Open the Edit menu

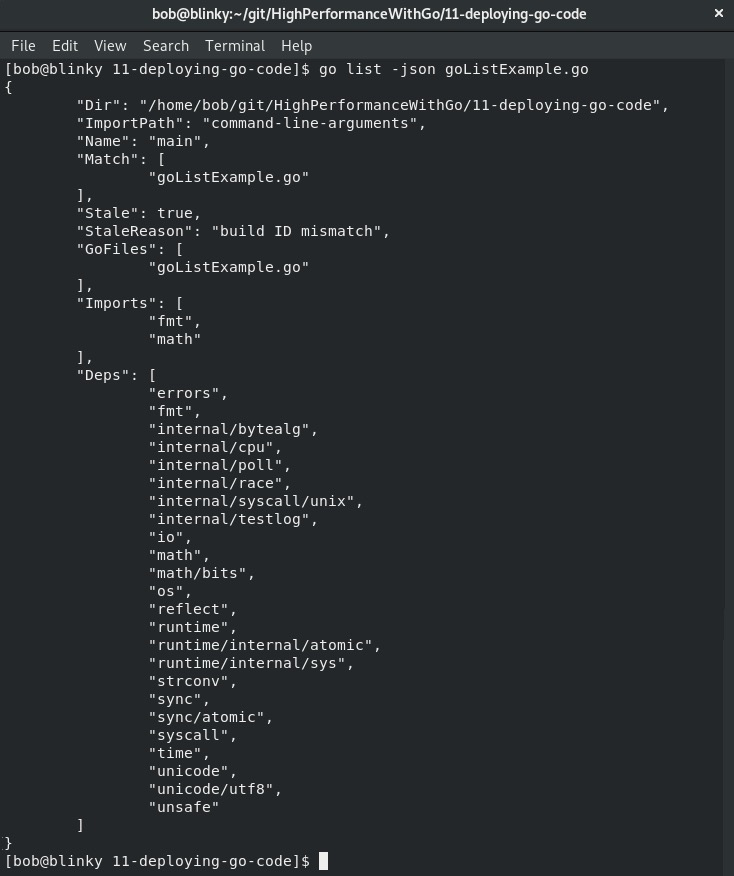point(65,46)
